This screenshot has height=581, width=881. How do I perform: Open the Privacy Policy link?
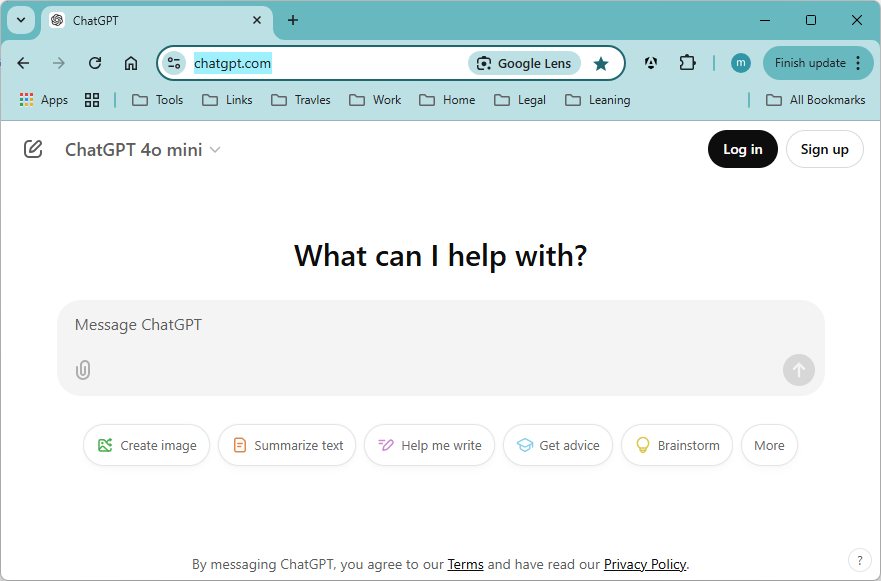[645, 564]
